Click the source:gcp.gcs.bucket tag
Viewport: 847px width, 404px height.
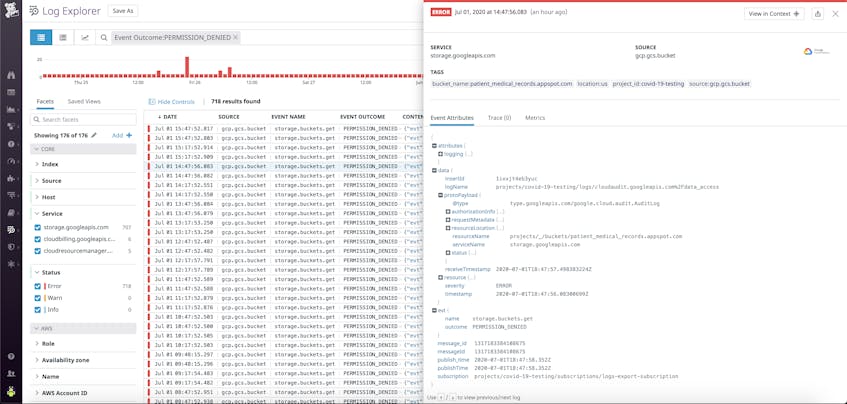click(720, 84)
